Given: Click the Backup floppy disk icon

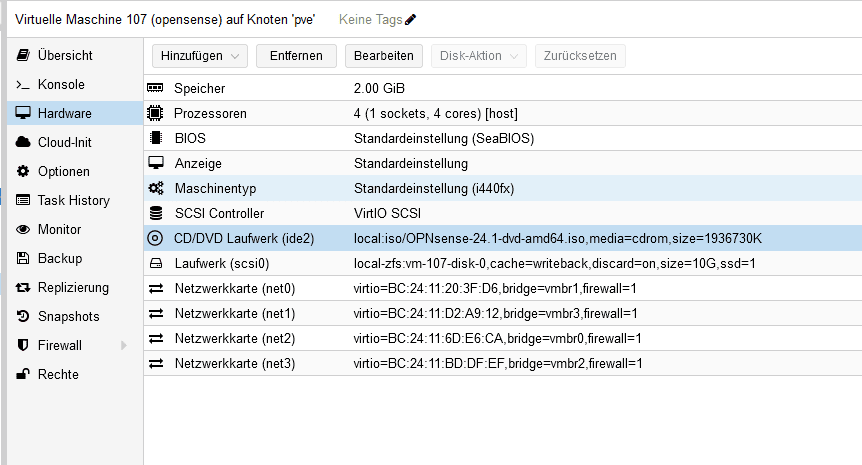Looking at the screenshot, I should (23, 259).
